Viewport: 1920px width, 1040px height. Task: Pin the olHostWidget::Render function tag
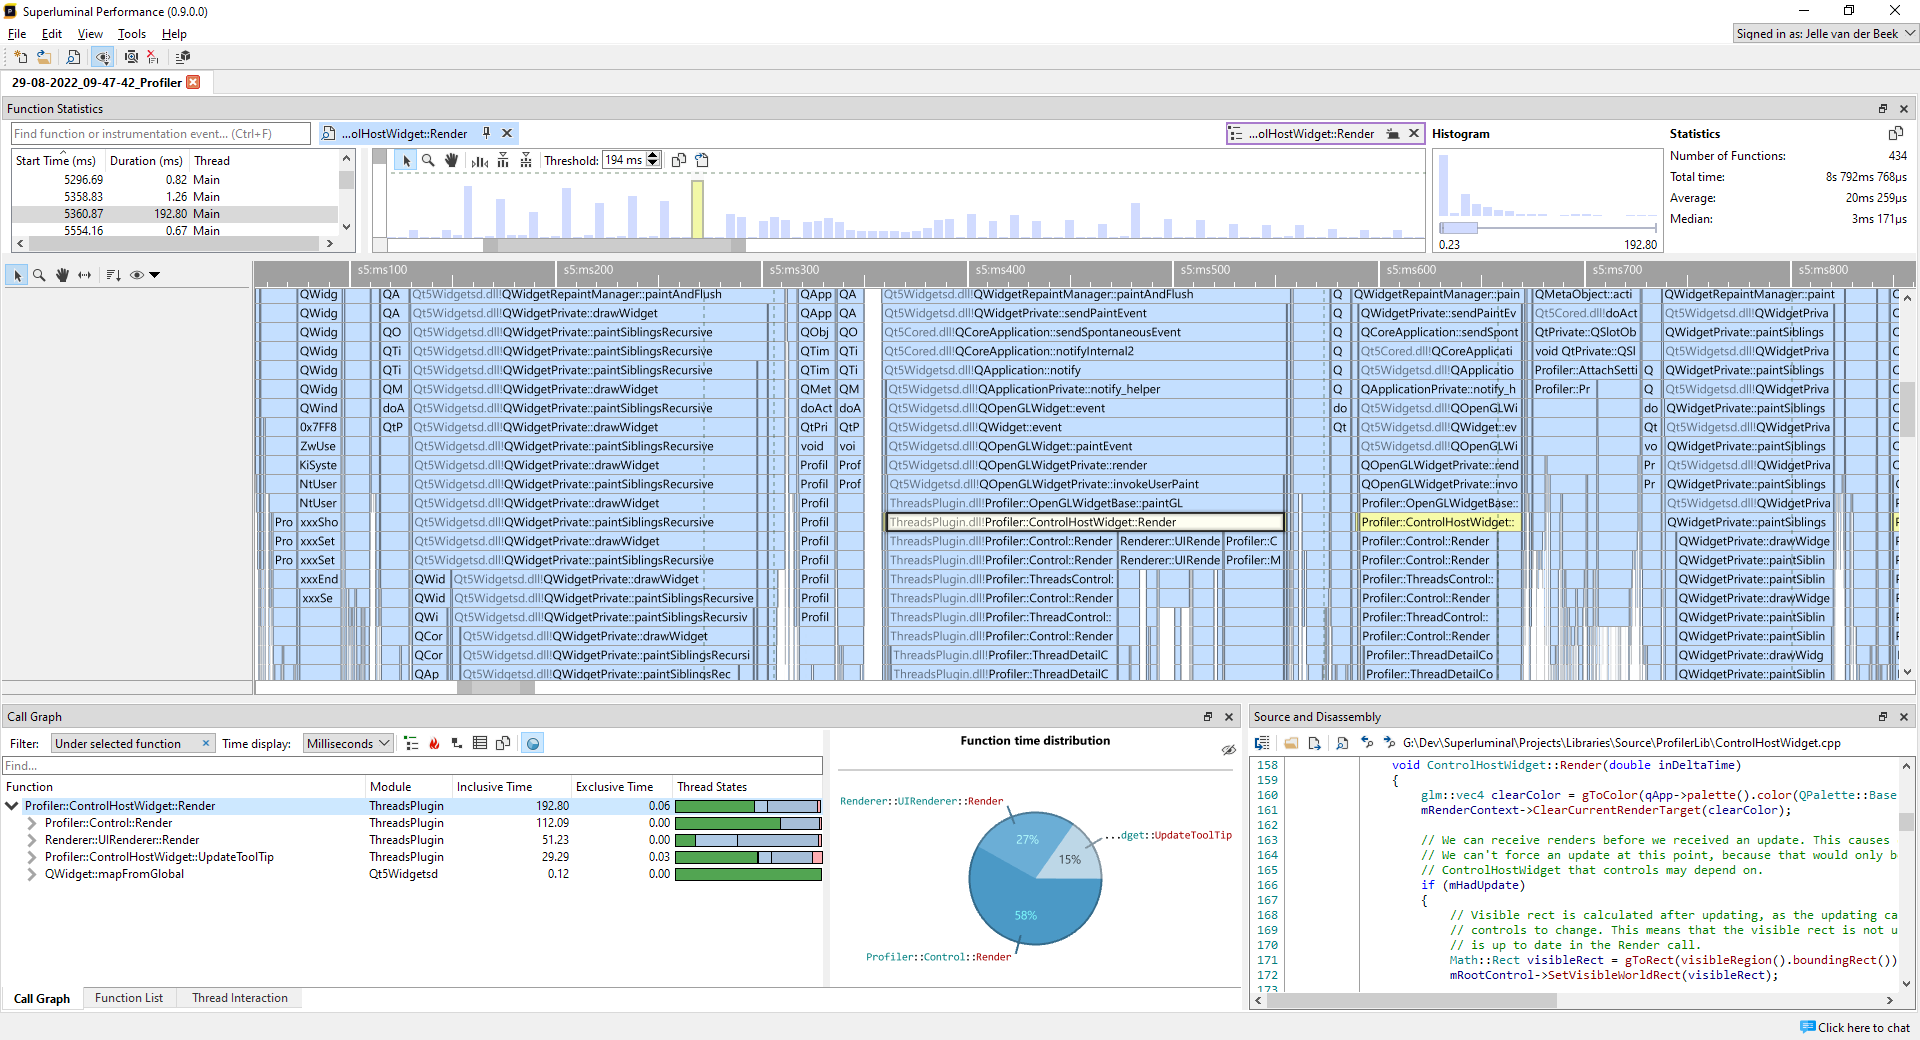(487, 133)
